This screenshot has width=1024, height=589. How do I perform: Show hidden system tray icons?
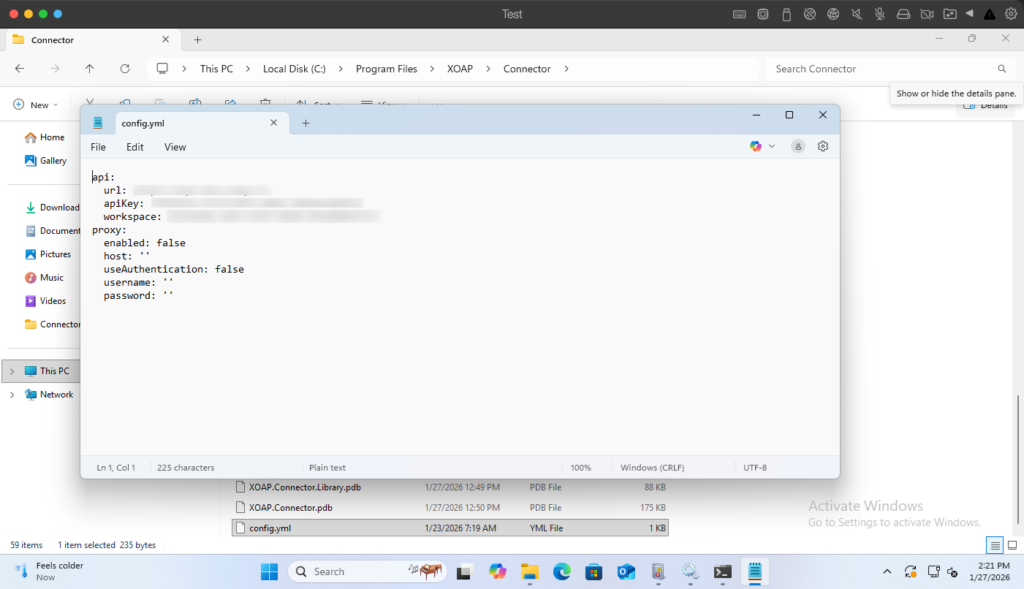click(x=887, y=572)
